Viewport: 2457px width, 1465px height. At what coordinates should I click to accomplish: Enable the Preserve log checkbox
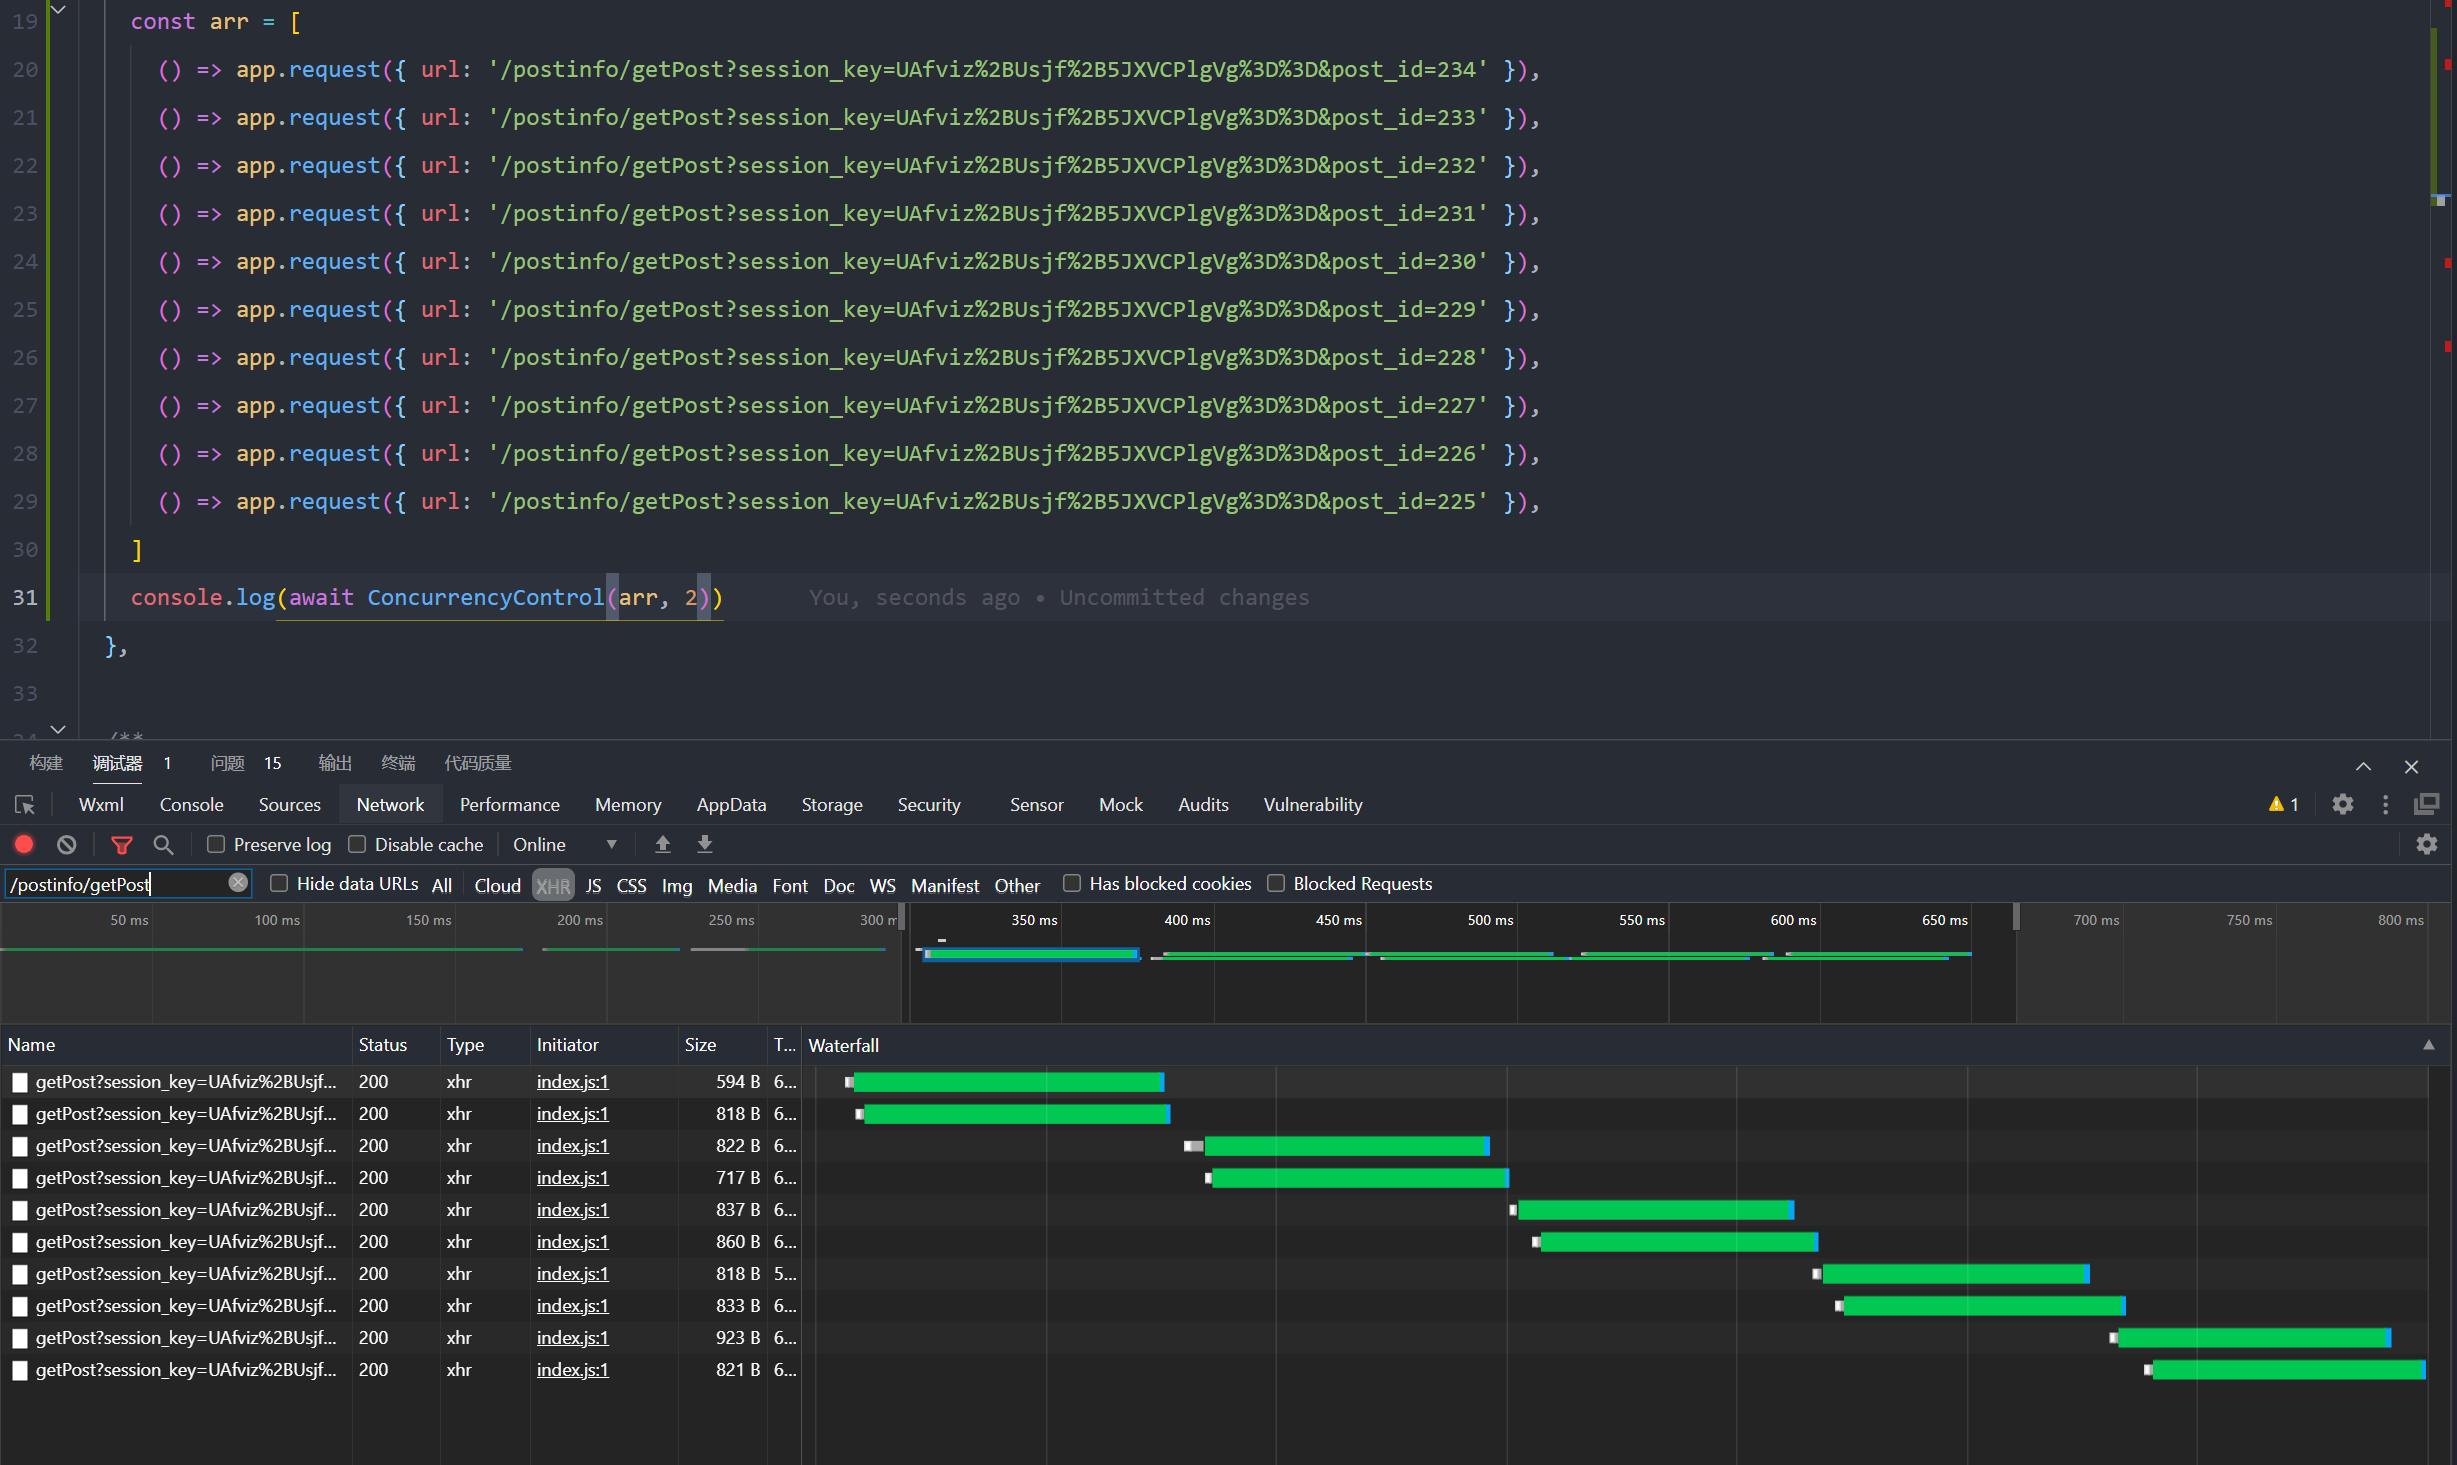(x=216, y=845)
